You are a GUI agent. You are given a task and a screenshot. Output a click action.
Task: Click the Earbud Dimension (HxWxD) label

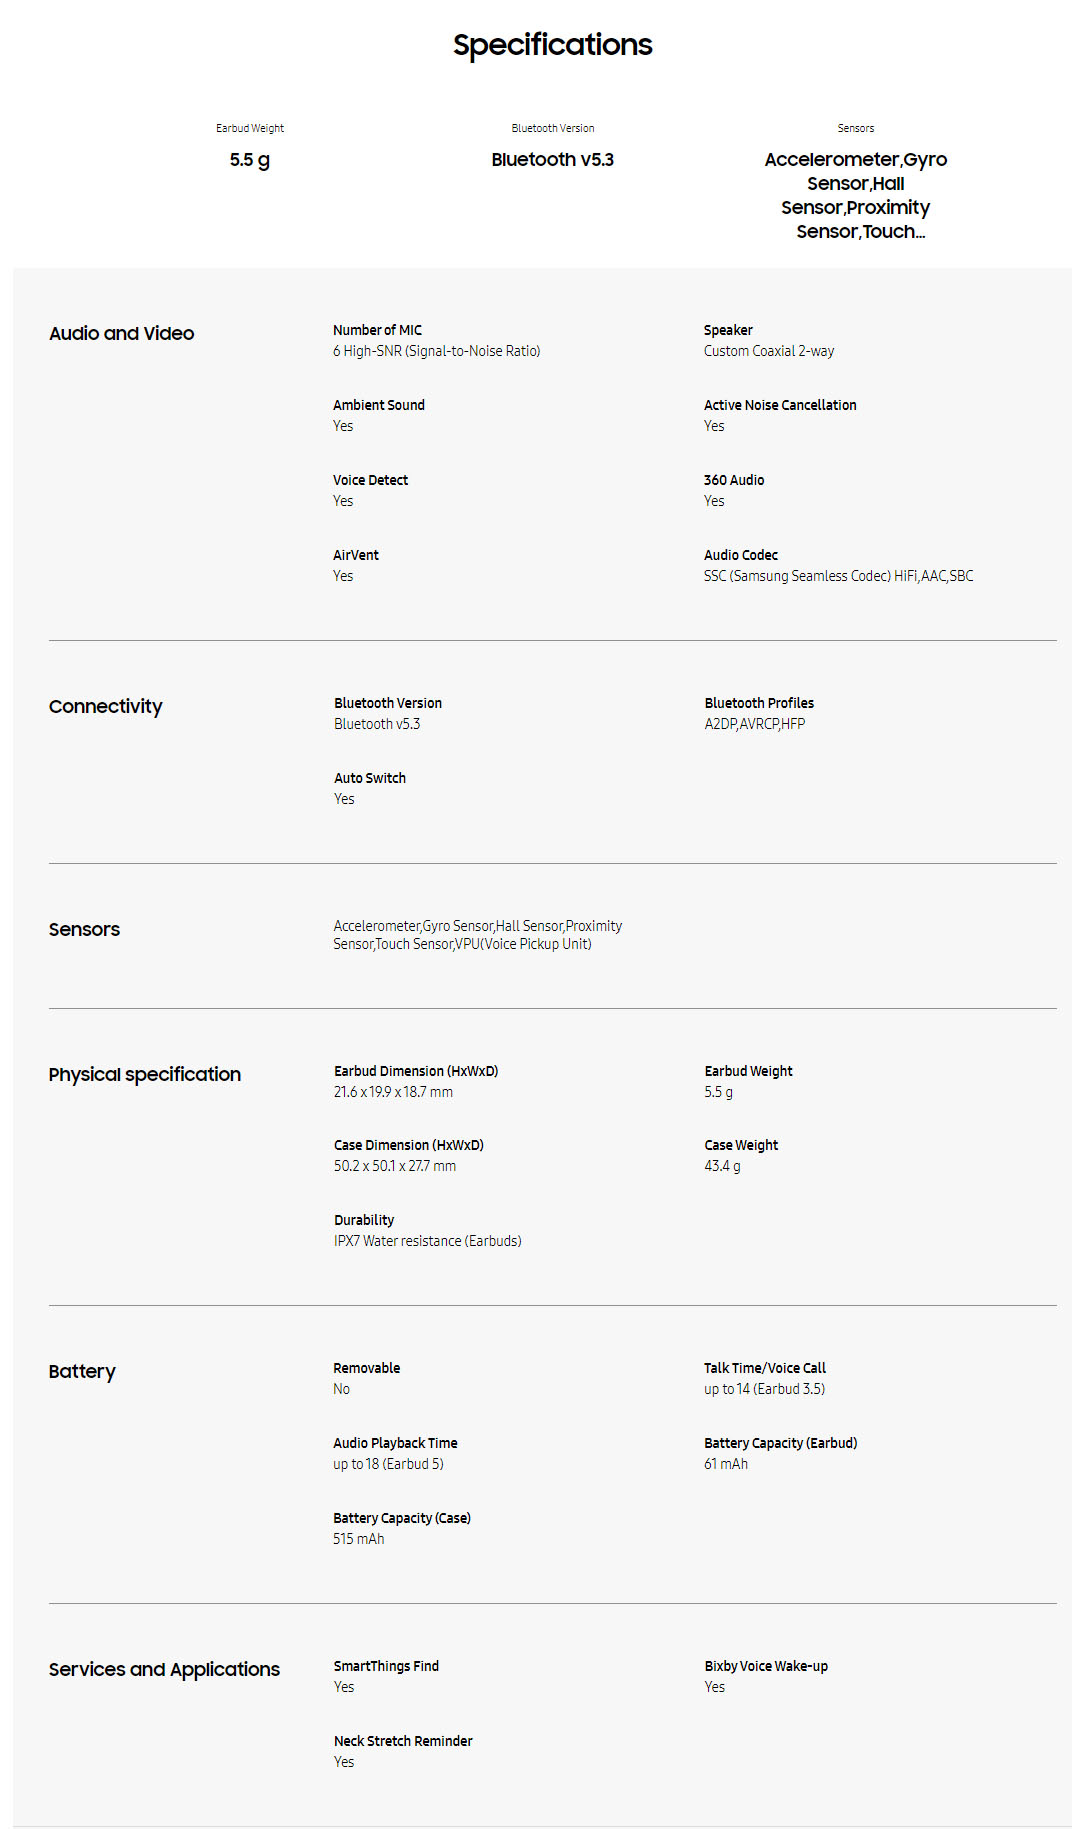click(415, 1071)
